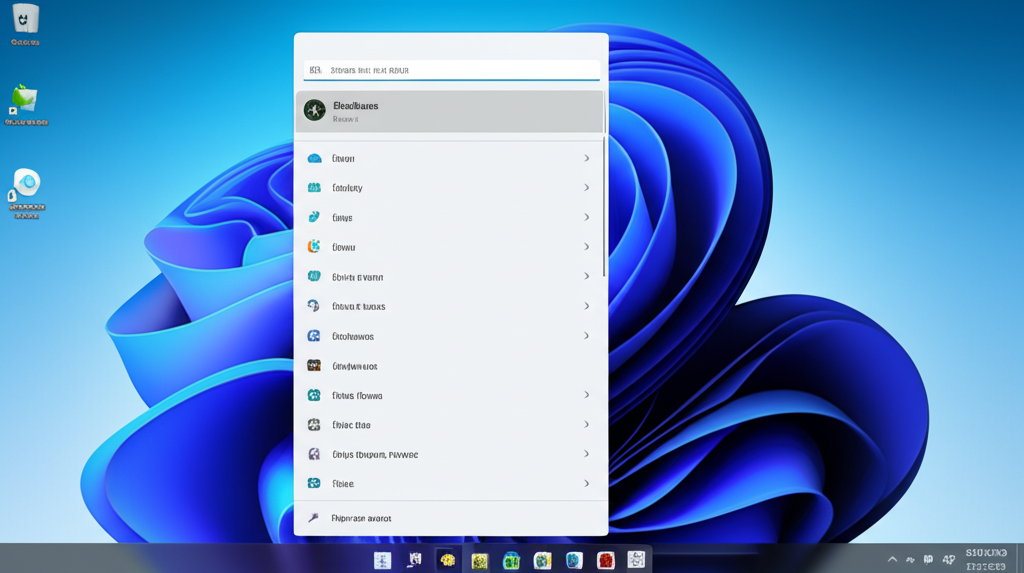Click the purple icon in the second-to-last list row

click(x=314, y=454)
